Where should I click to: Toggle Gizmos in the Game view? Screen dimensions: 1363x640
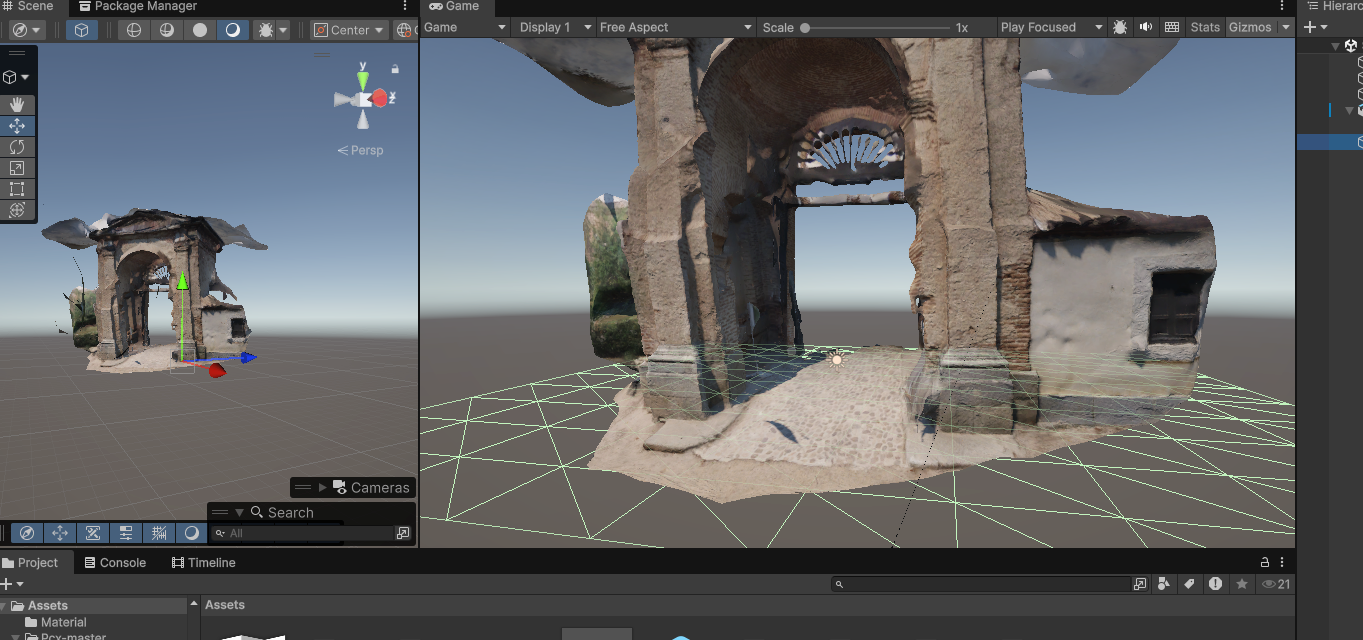tap(1250, 27)
